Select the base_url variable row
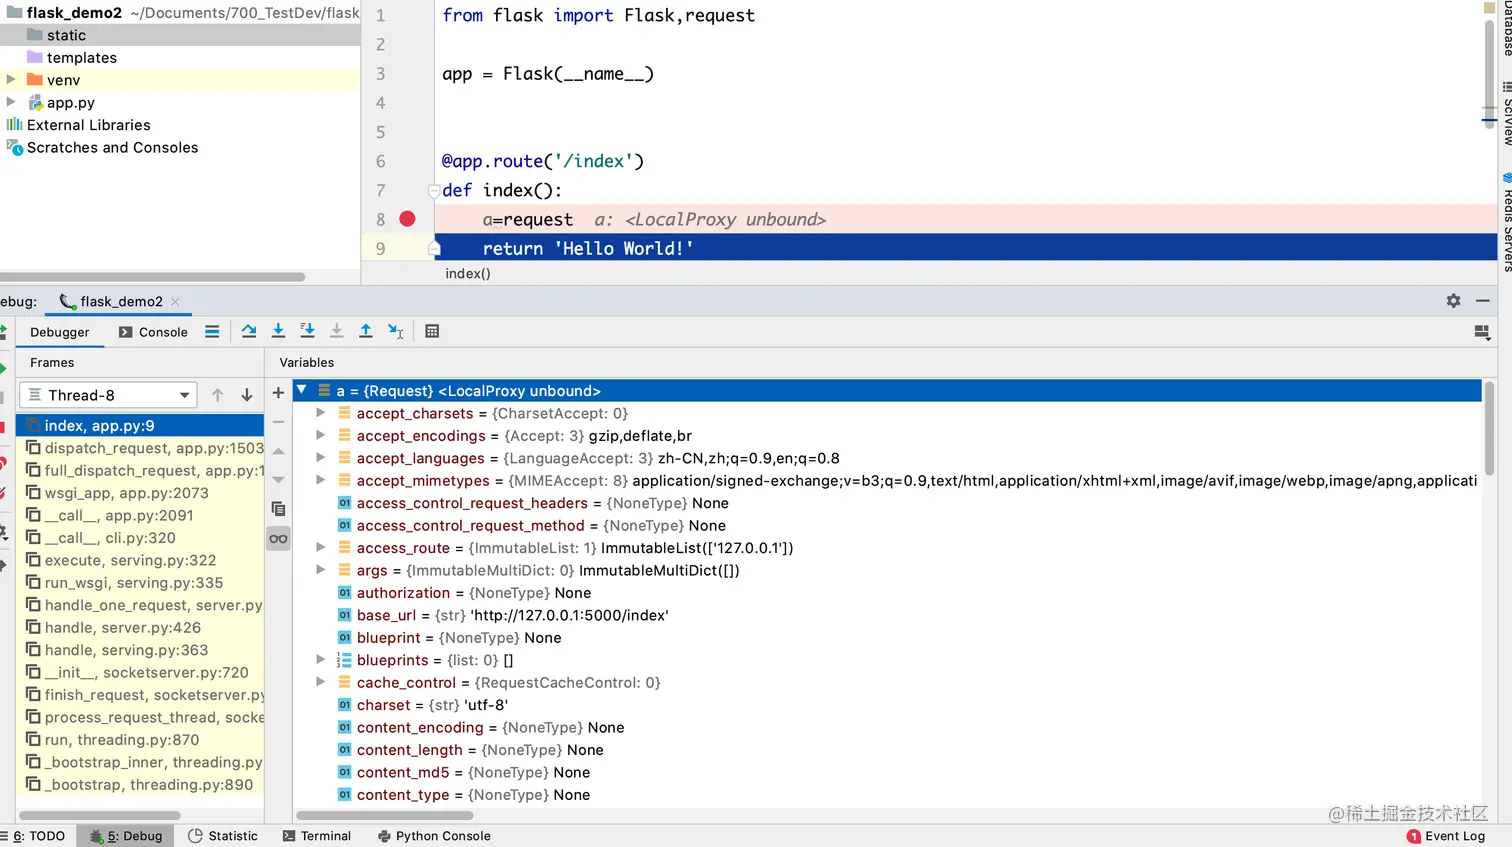This screenshot has height=847, width=1512. click(x=887, y=615)
